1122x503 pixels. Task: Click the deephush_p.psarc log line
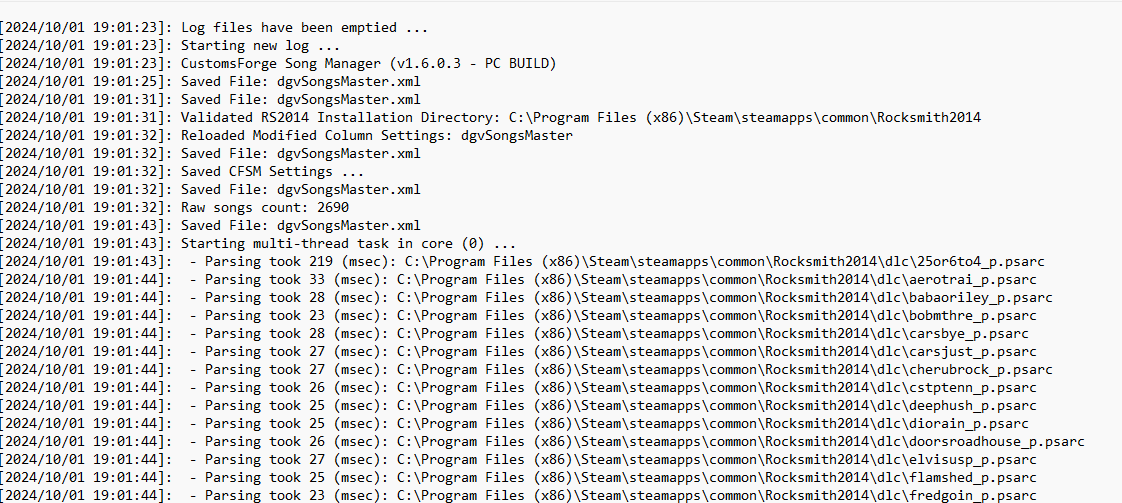click(518, 406)
